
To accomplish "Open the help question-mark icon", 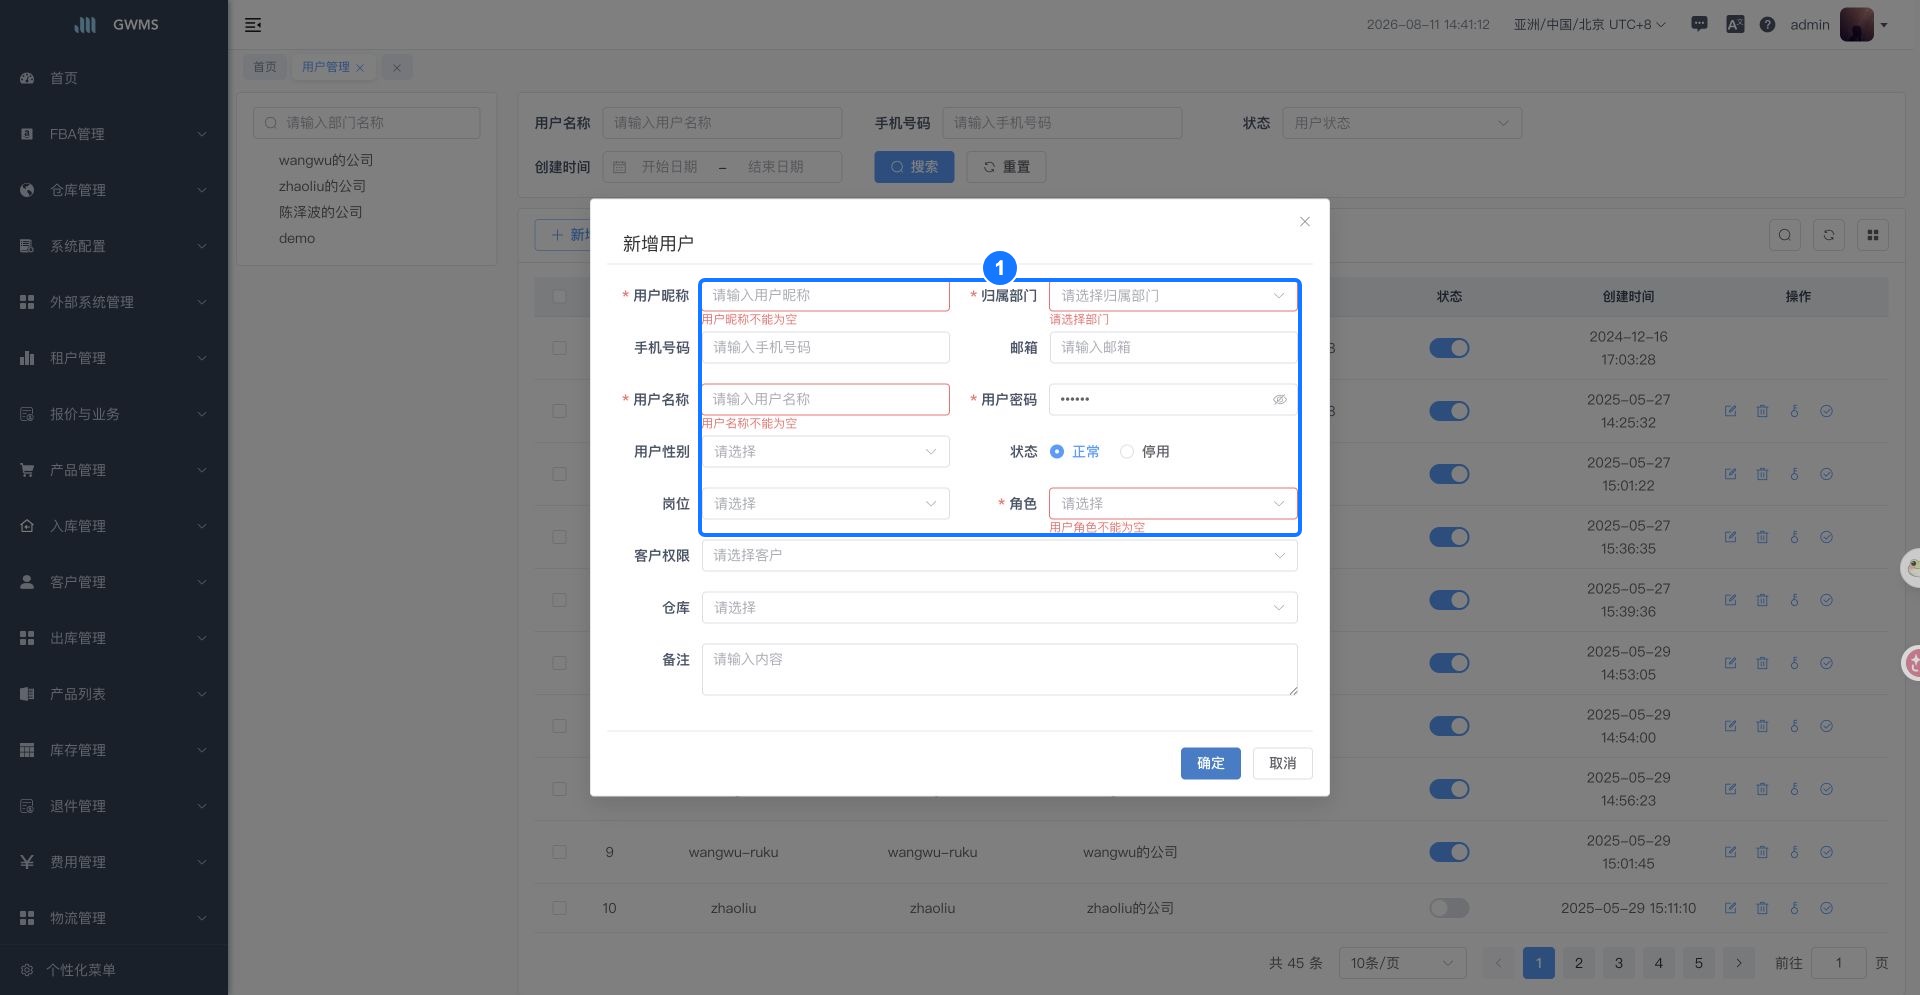I will [1767, 25].
